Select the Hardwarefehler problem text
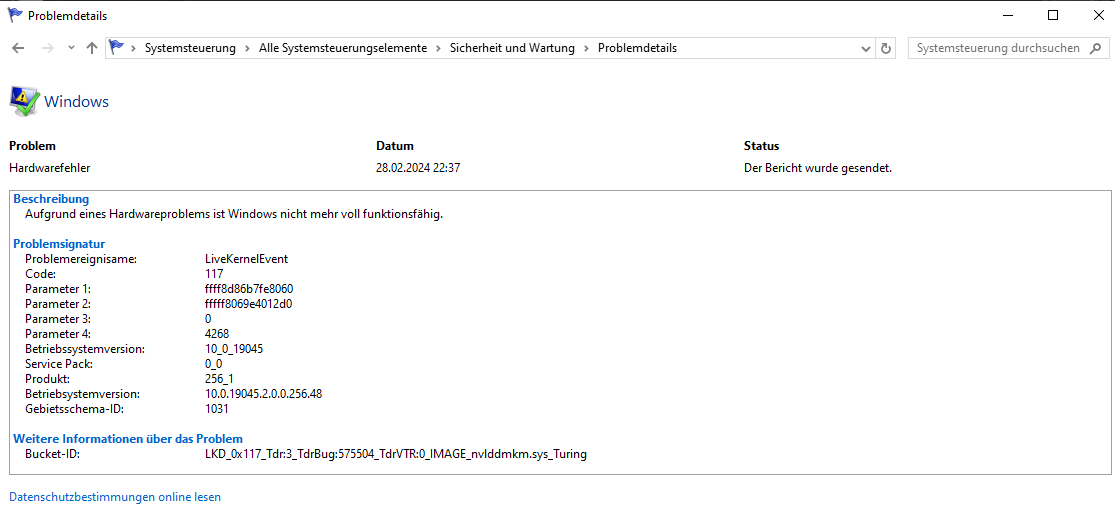This screenshot has width=1115, height=514. click(x=49, y=168)
